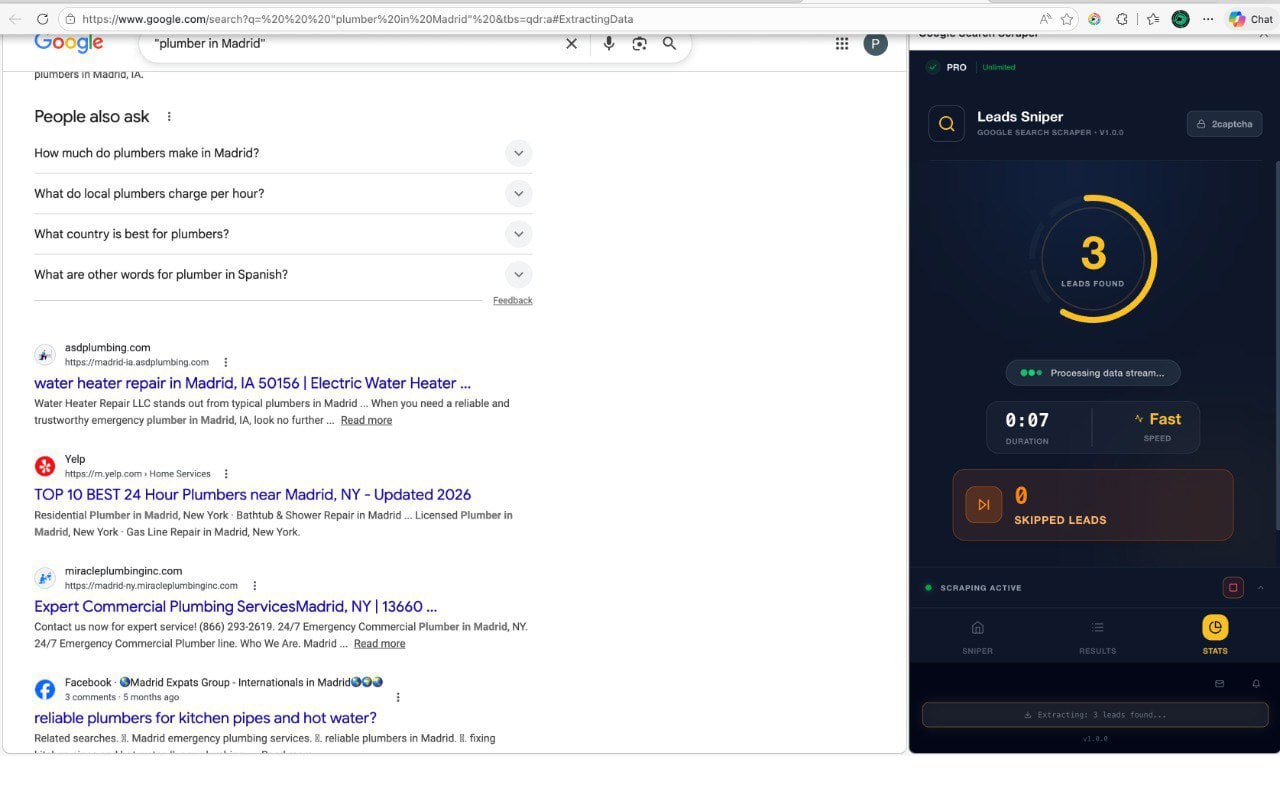Click the Skipped Leads card
Viewport: 1280px width, 800px height.
click(1092, 505)
